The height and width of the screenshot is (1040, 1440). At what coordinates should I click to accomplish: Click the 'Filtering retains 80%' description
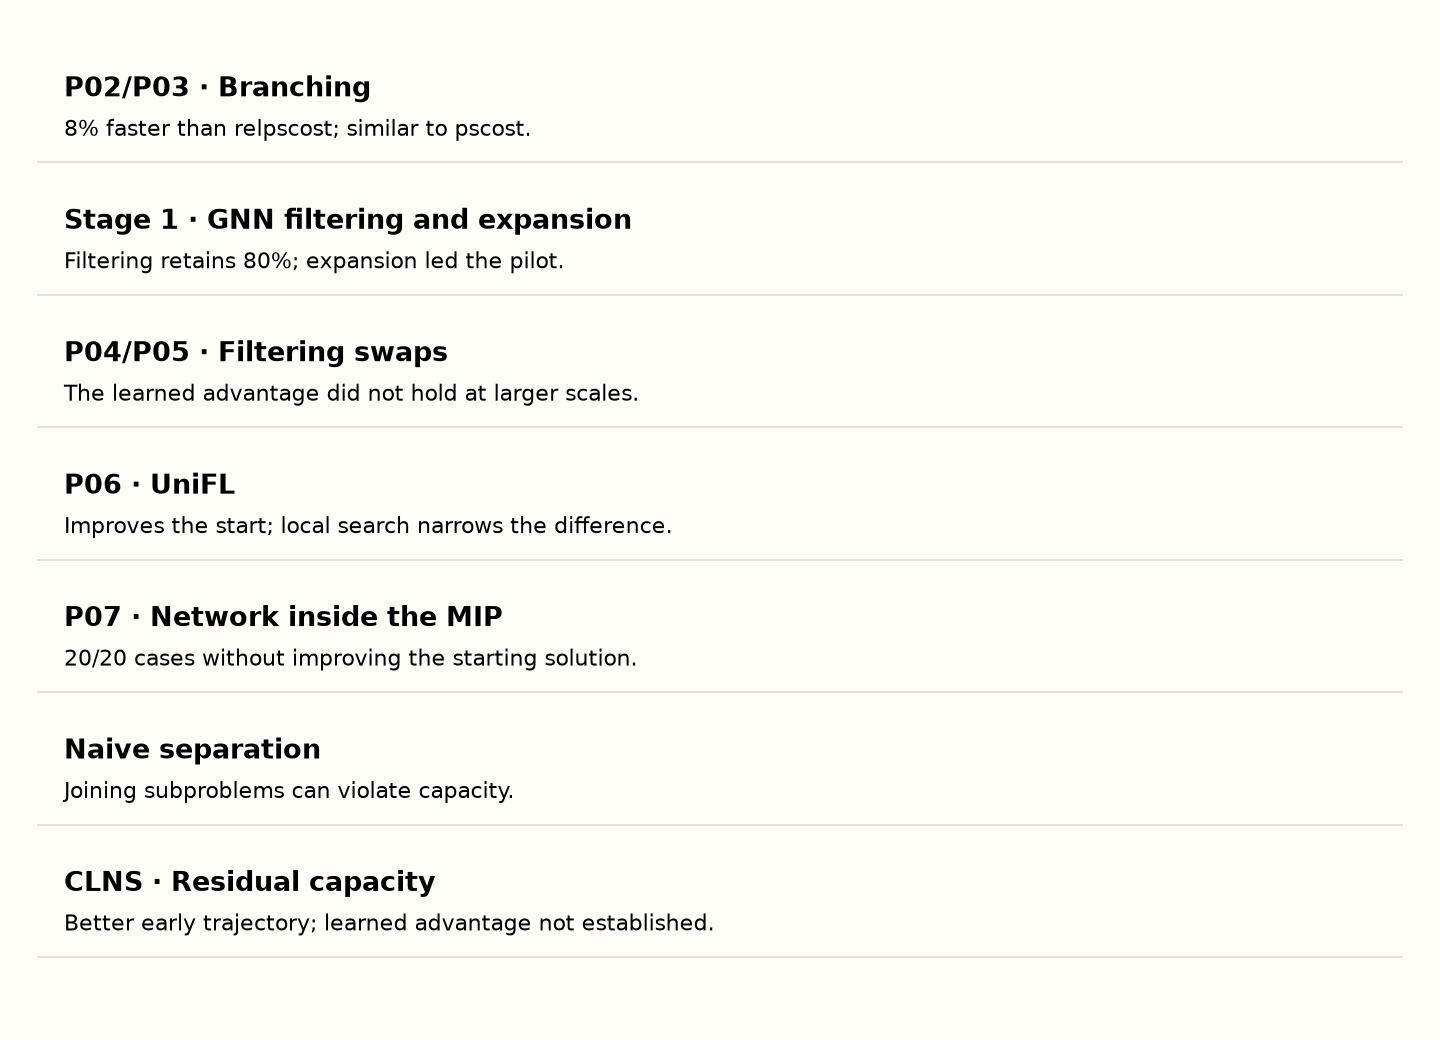(x=314, y=261)
